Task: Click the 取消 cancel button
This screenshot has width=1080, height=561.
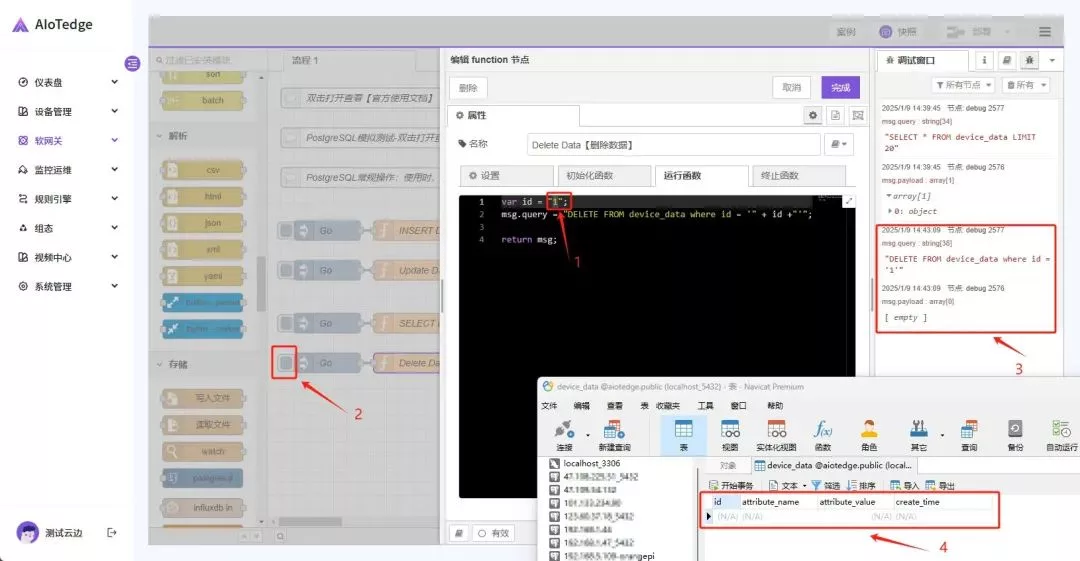Action: tap(791, 88)
